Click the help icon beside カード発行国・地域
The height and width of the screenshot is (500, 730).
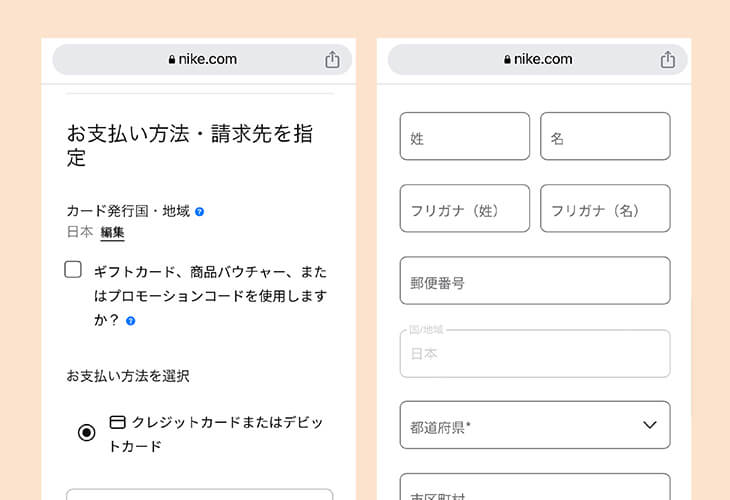(x=200, y=212)
